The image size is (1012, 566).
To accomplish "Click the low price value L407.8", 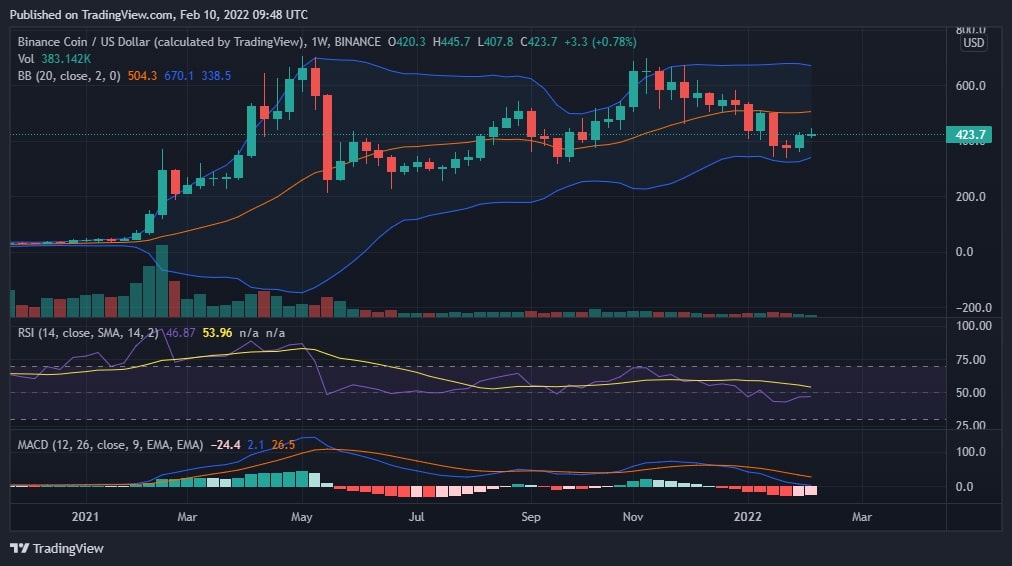I will point(495,42).
